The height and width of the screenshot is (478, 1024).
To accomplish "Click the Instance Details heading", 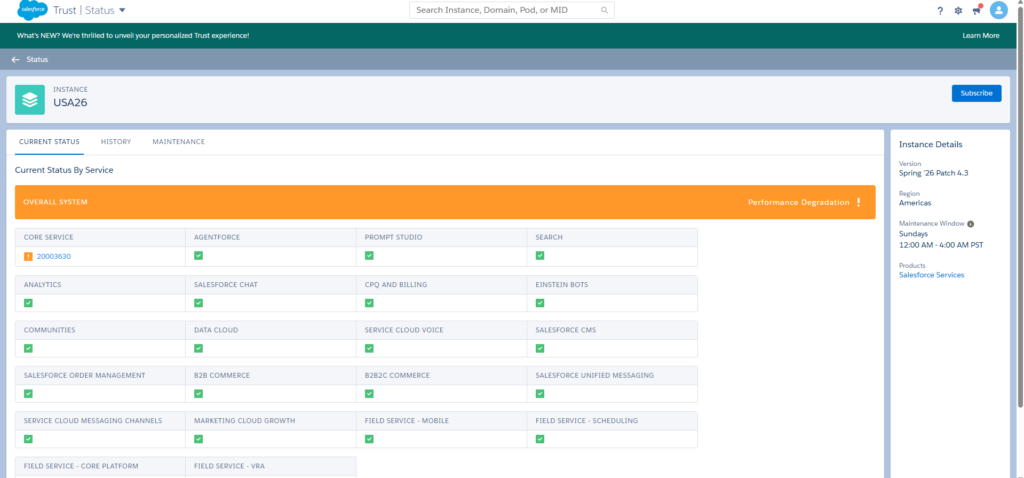I will [x=930, y=144].
